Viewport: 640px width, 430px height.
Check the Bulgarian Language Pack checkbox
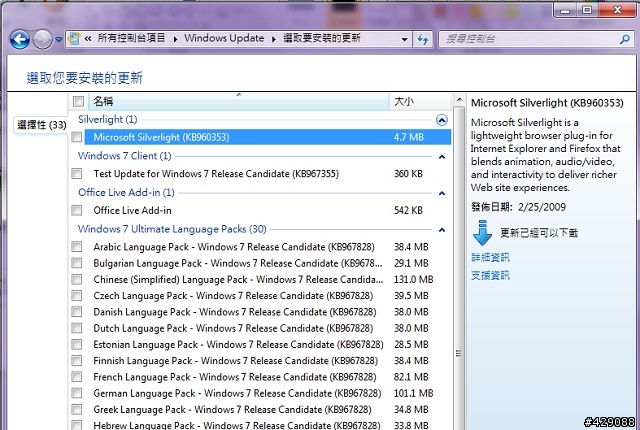click(77, 263)
